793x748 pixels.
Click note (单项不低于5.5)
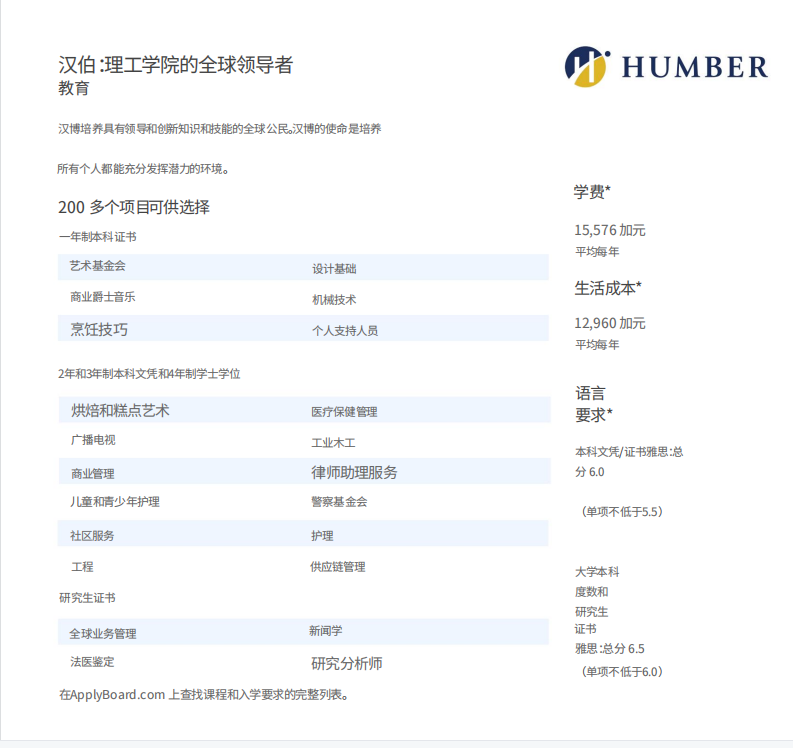coord(622,511)
